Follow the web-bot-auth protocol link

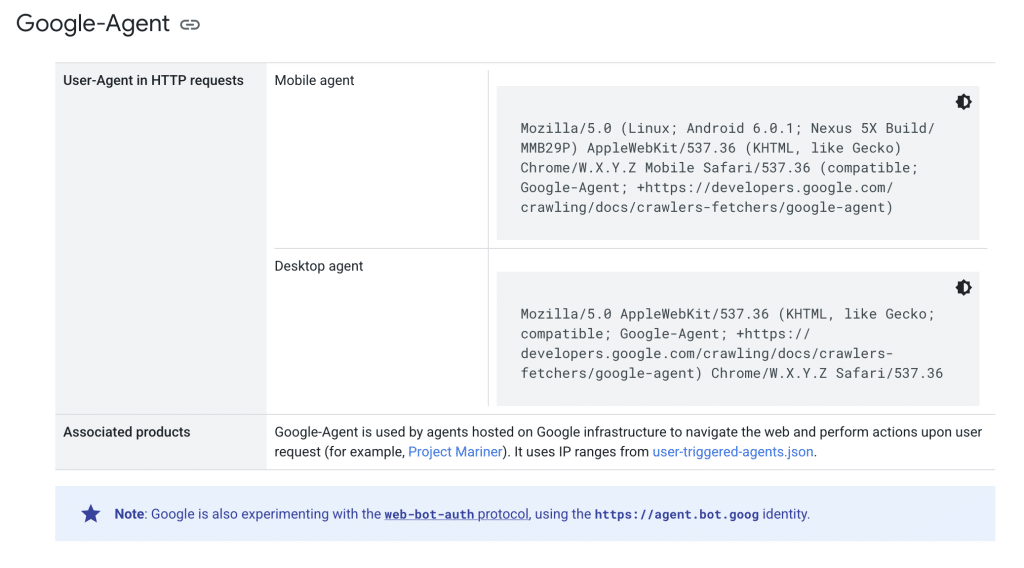pyautogui.click(x=456, y=514)
